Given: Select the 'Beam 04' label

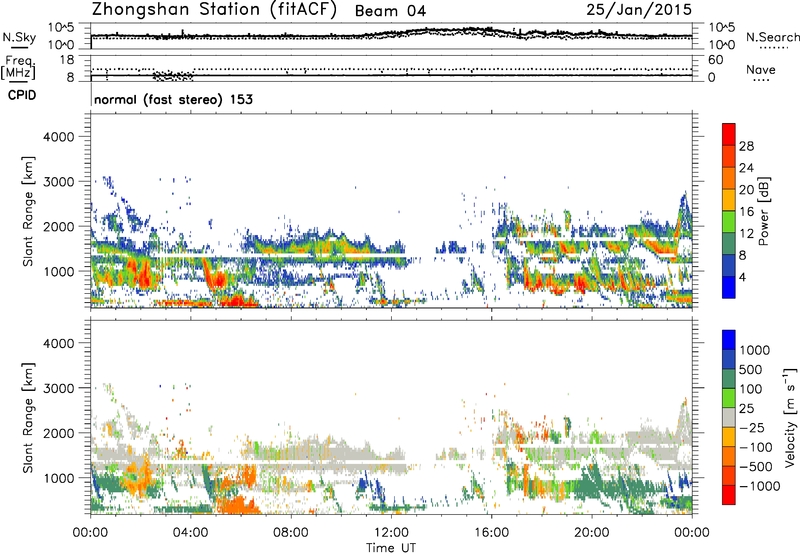Looking at the screenshot, I should tap(390, 11).
